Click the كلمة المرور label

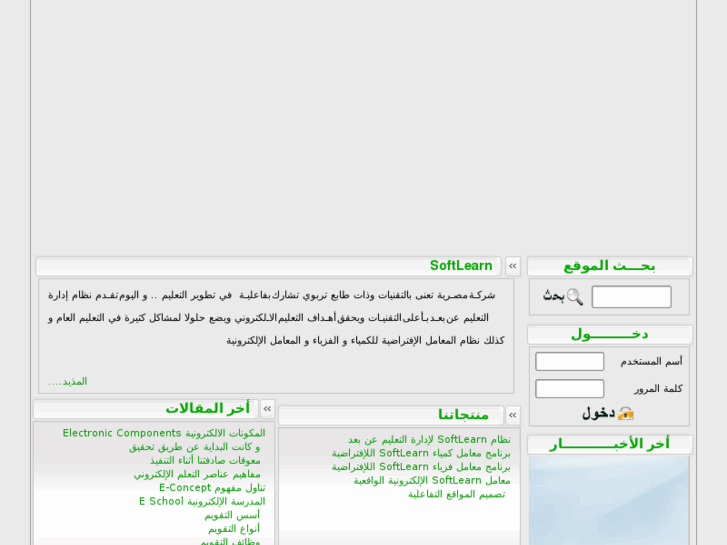click(x=658, y=389)
